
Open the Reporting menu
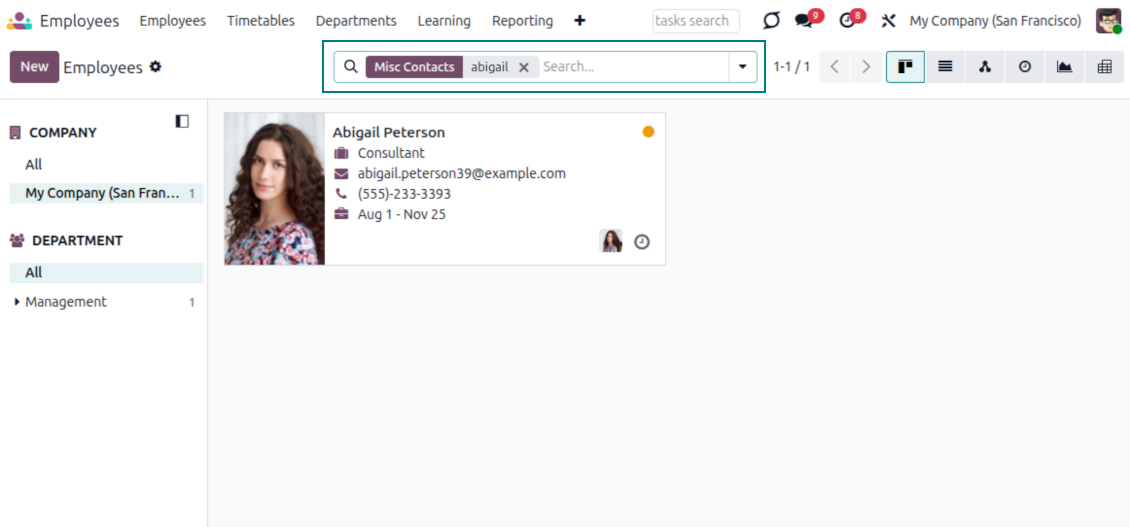pyautogui.click(x=522, y=21)
